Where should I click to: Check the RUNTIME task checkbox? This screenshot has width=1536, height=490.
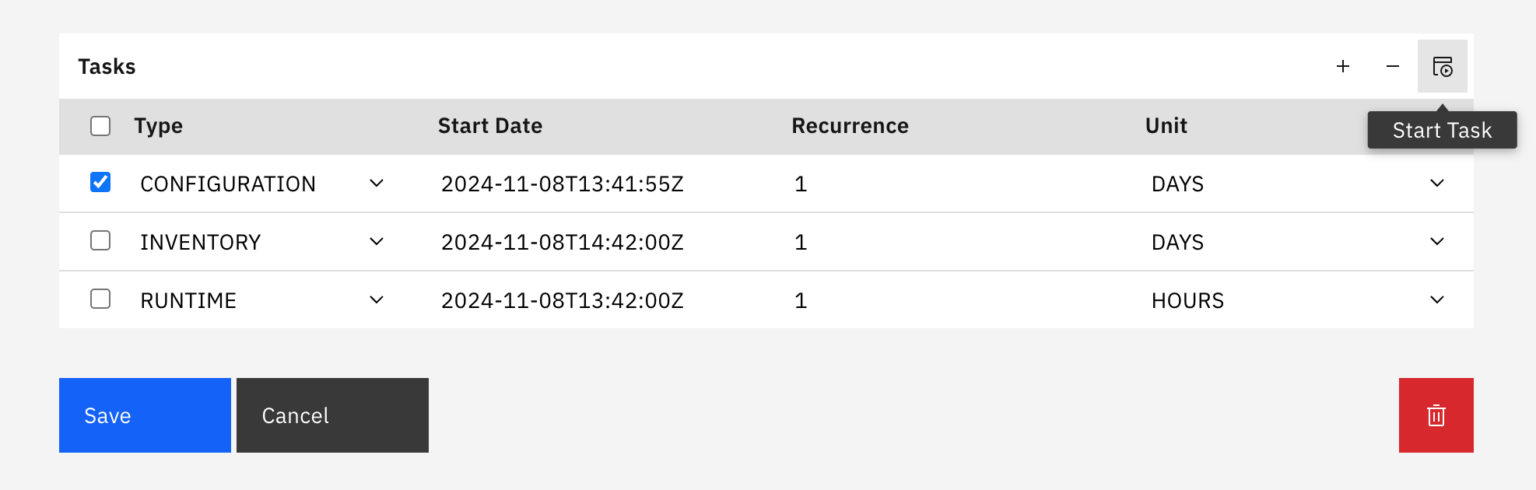[x=100, y=299]
